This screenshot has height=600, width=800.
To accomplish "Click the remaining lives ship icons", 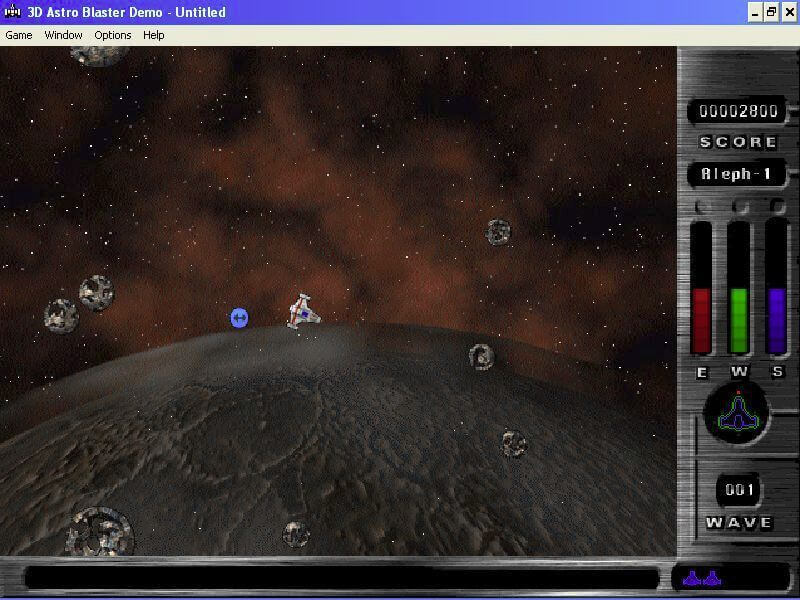I will [702, 578].
